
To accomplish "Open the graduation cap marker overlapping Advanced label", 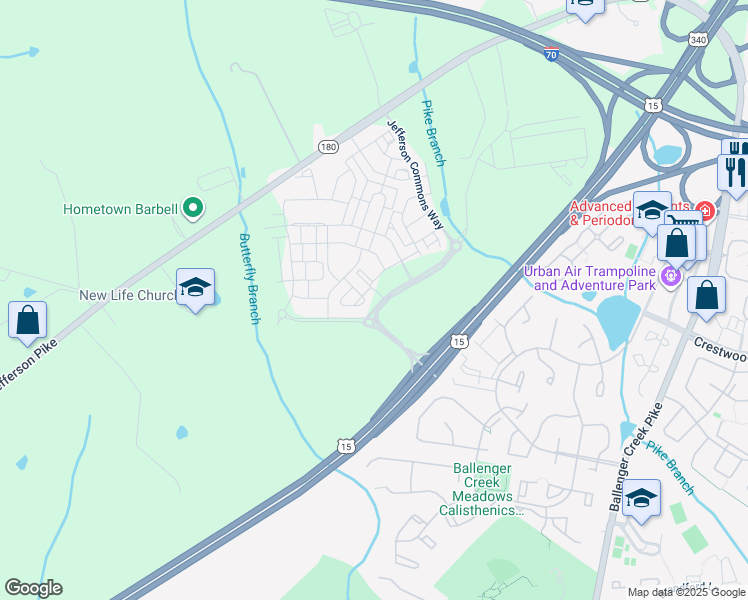I will pyautogui.click(x=652, y=211).
